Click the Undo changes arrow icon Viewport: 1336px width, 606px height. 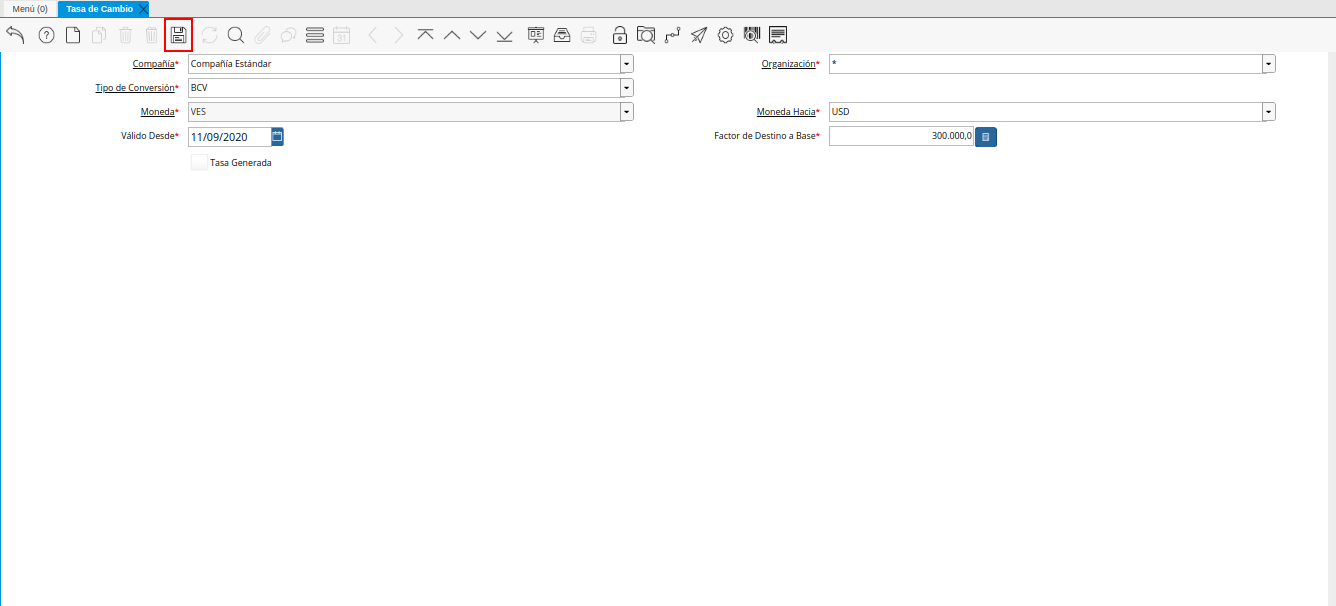point(15,35)
